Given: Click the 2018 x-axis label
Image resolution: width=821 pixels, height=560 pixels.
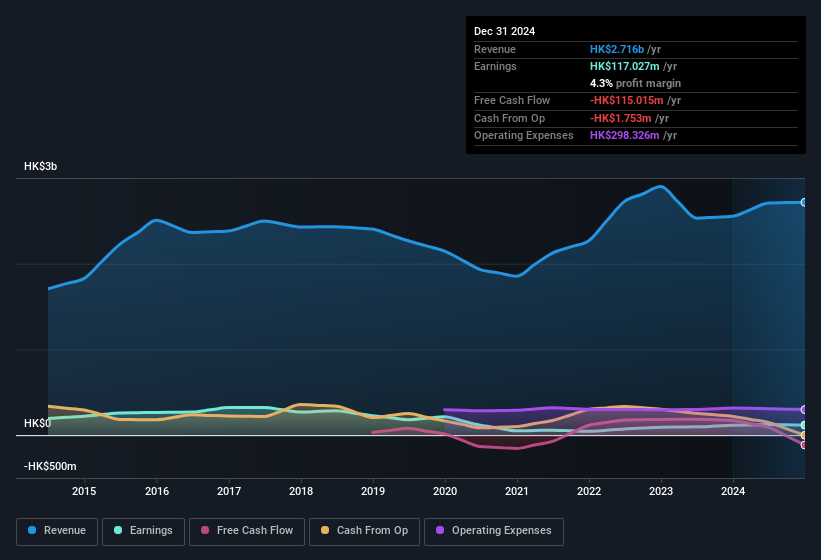Looking at the screenshot, I should coord(301,491).
